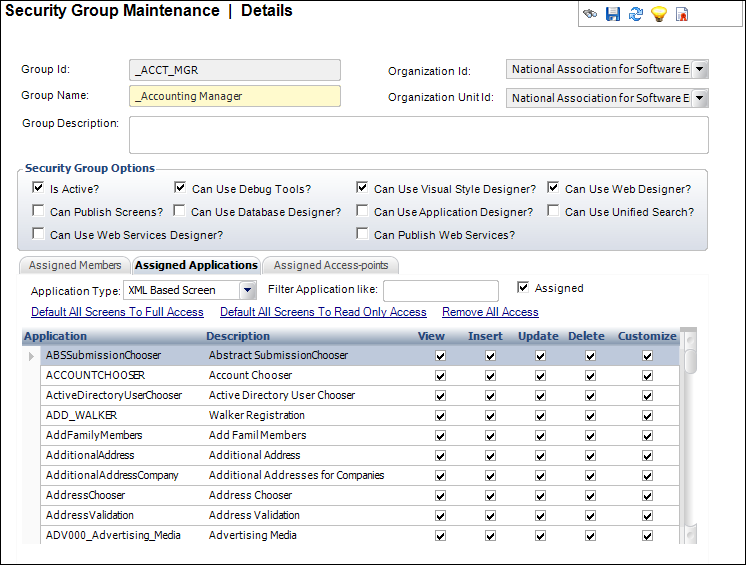746x565 pixels.
Task: Open the Application Type dropdown
Action: coord(248,290)
